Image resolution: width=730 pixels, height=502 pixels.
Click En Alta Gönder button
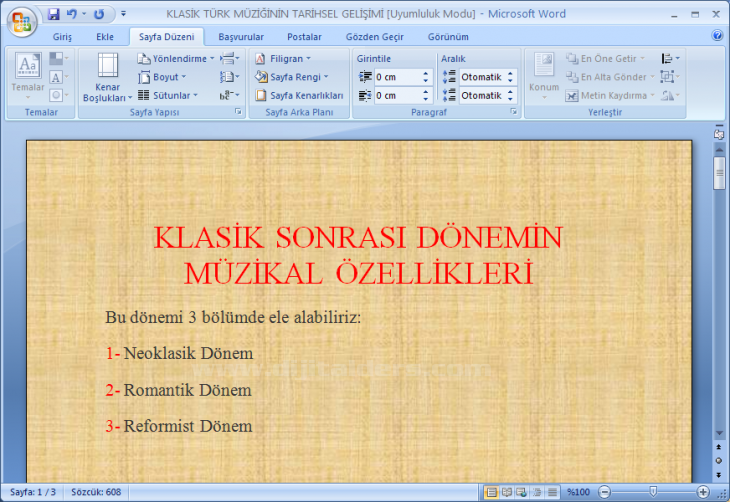click(610, 77)
